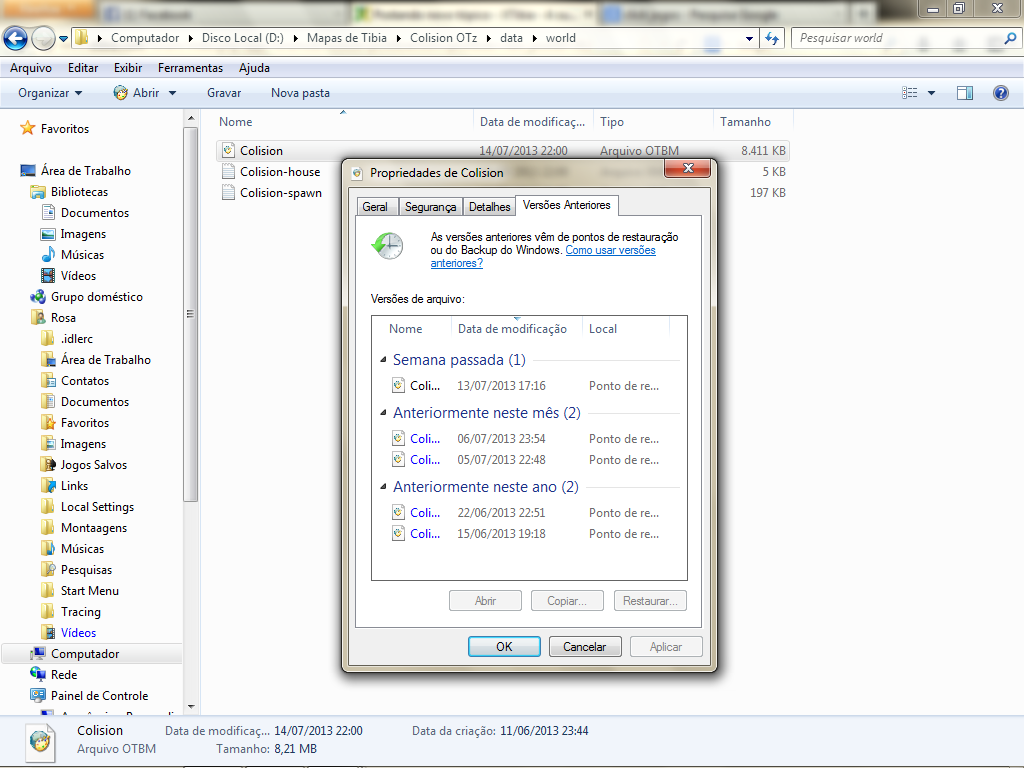
Task: Open the view options dropdown arrow
Action: pos(931,93)
